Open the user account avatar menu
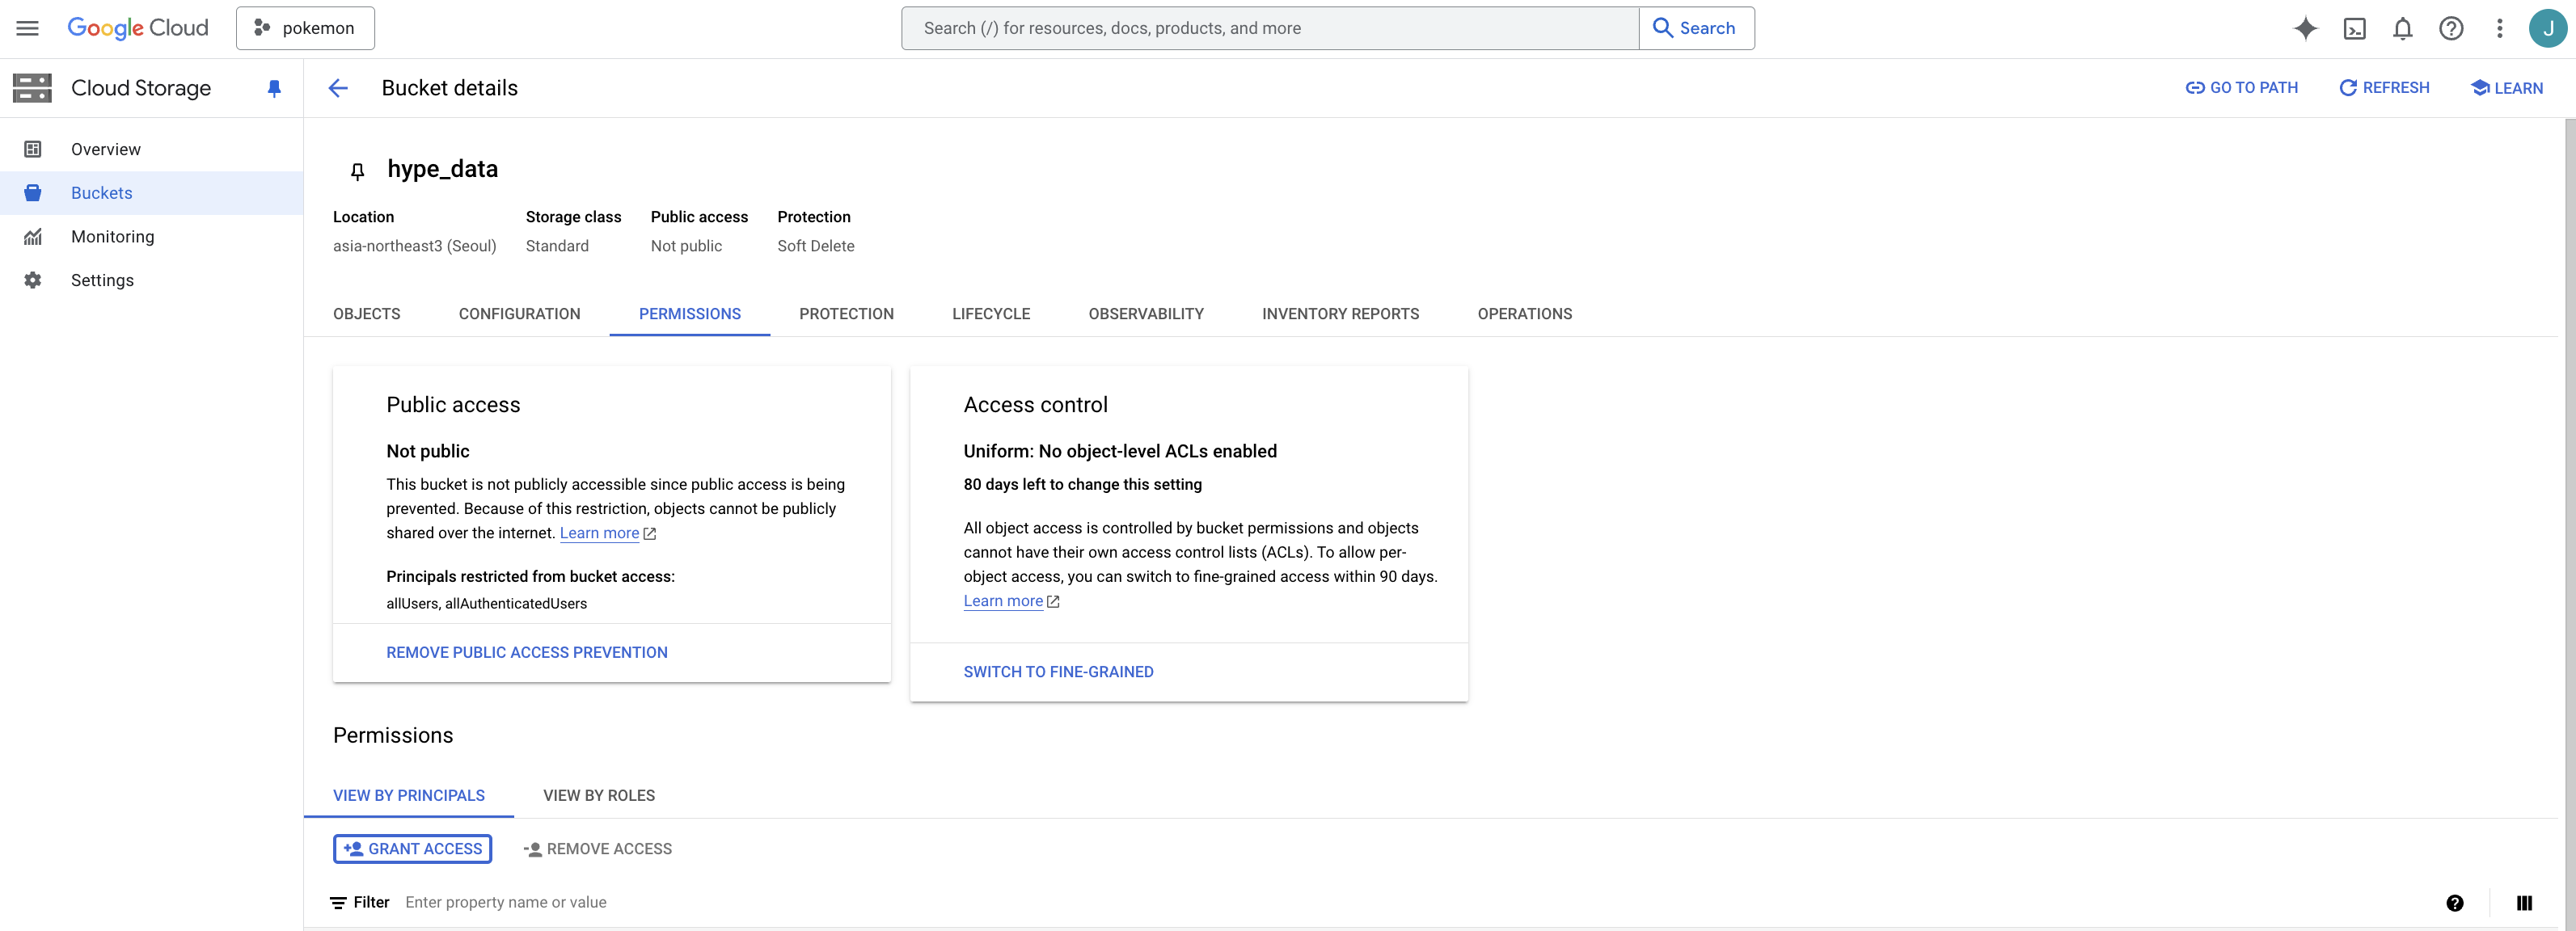2576x931 pixels. tap(2547, 28)
